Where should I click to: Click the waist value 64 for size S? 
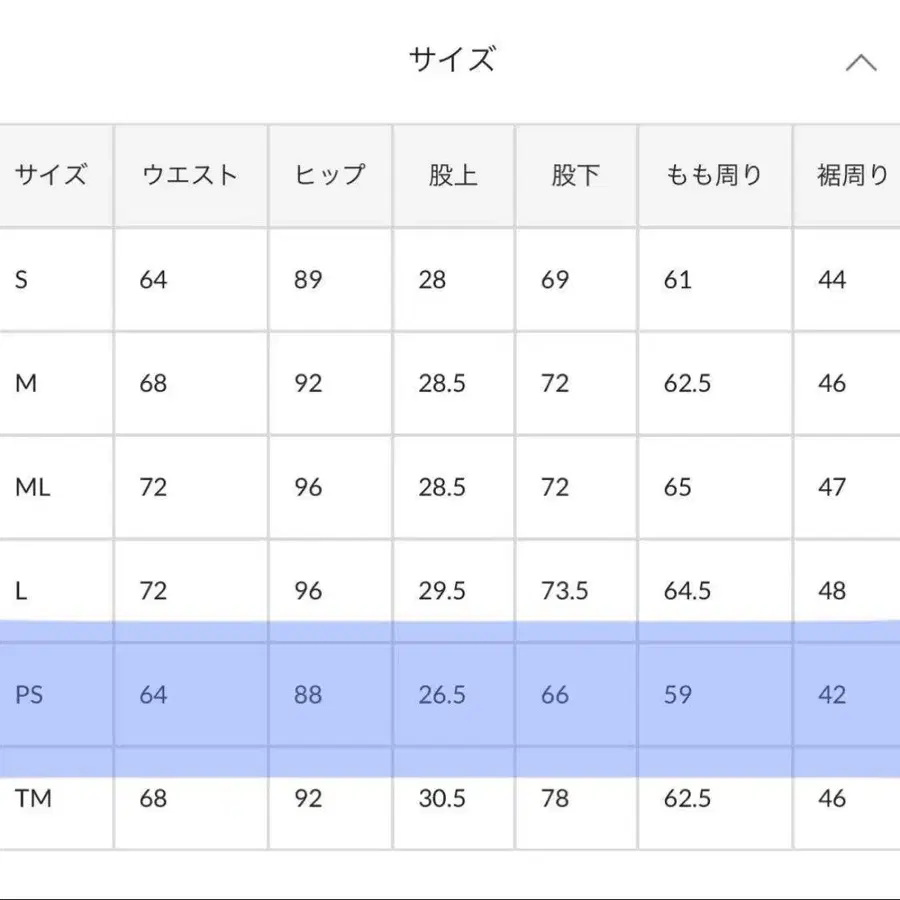152,279
